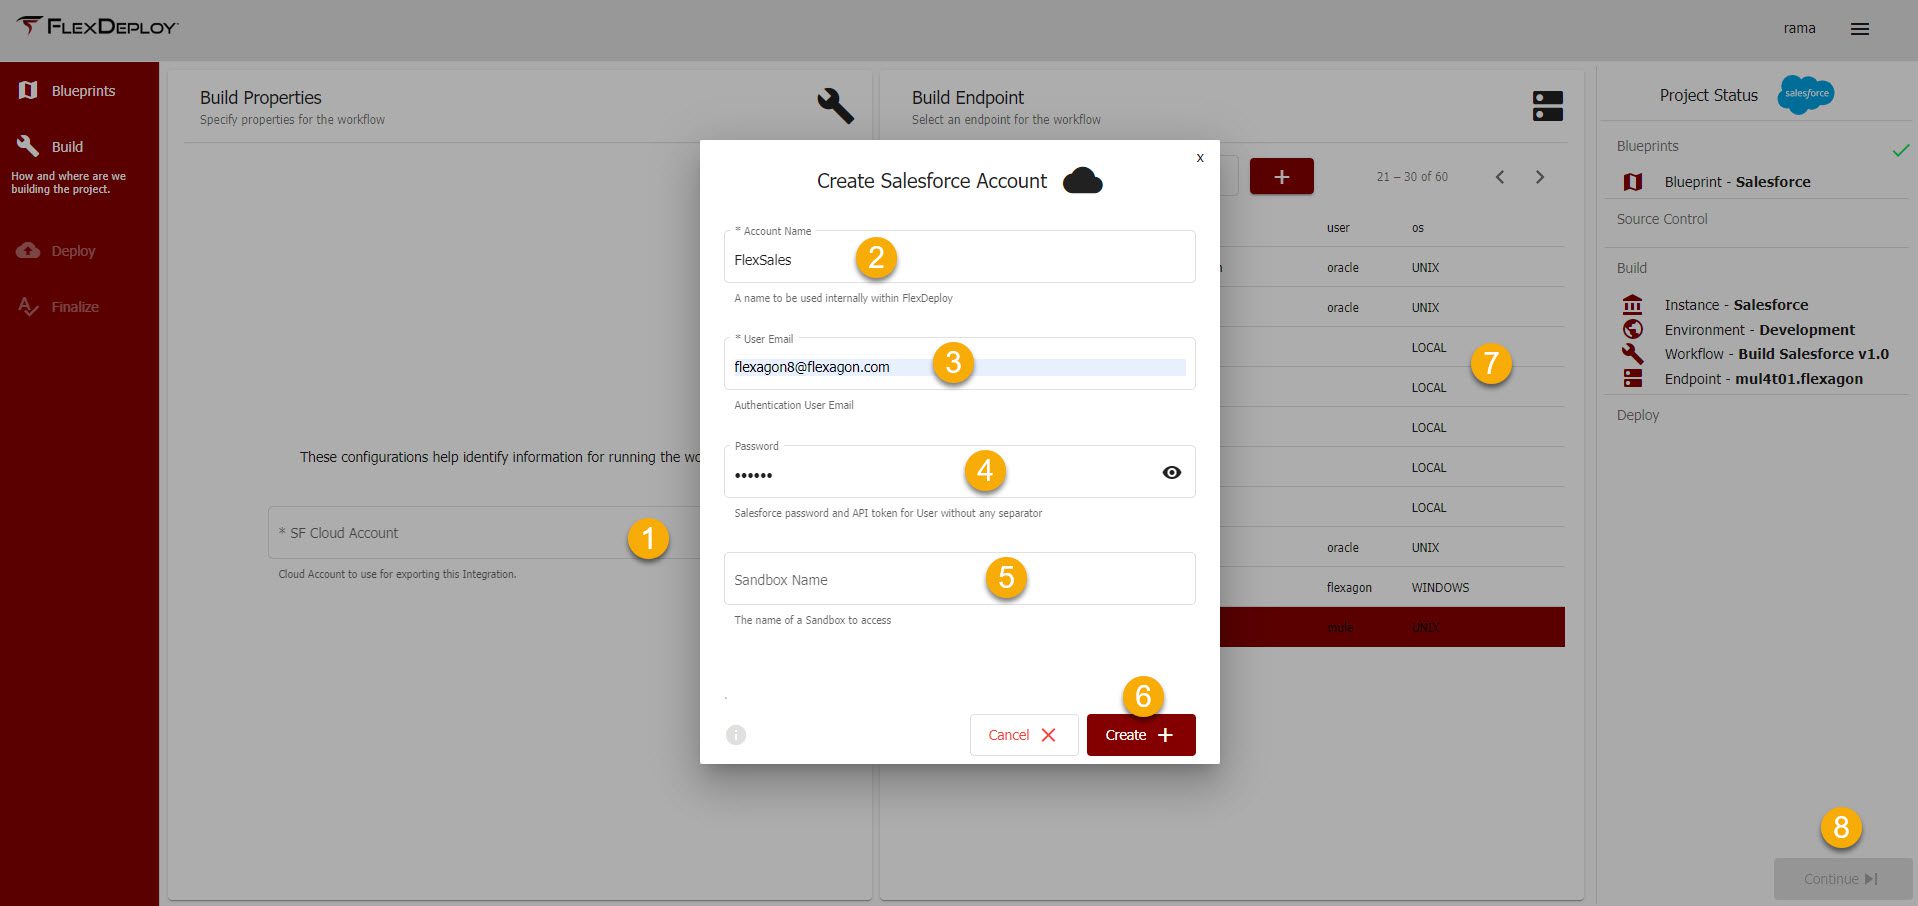Click the Source Control section label

1662,219
